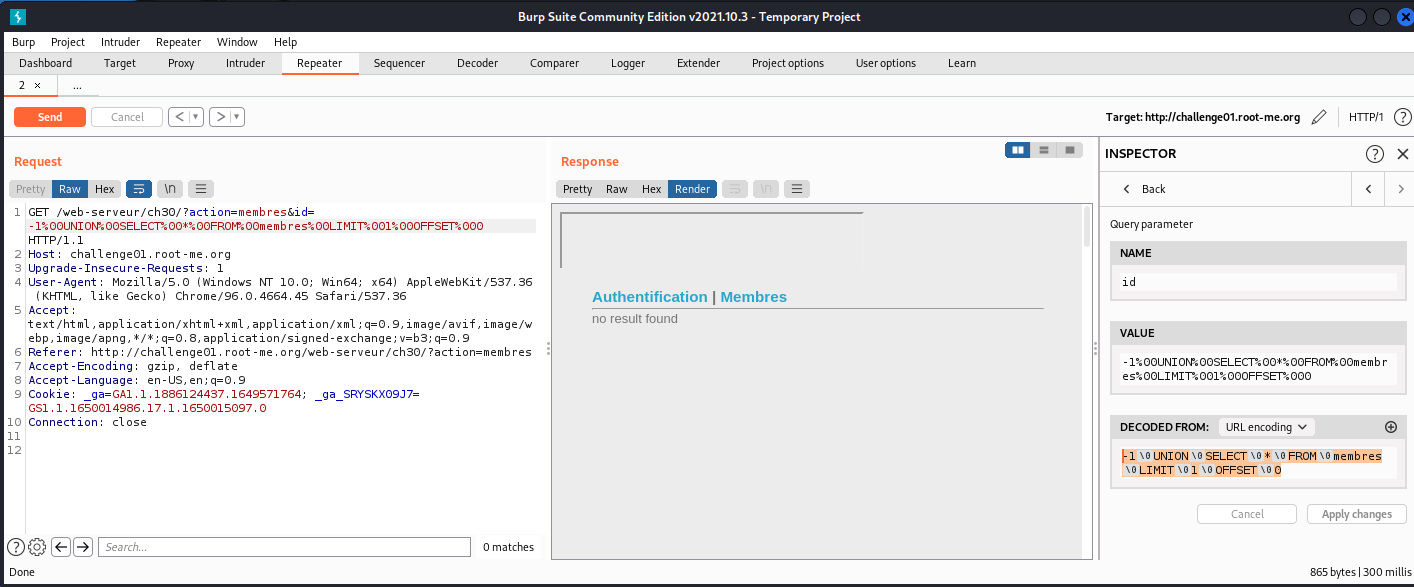
Task: Switch request view to Raw
Action: [x=70, y=189]
